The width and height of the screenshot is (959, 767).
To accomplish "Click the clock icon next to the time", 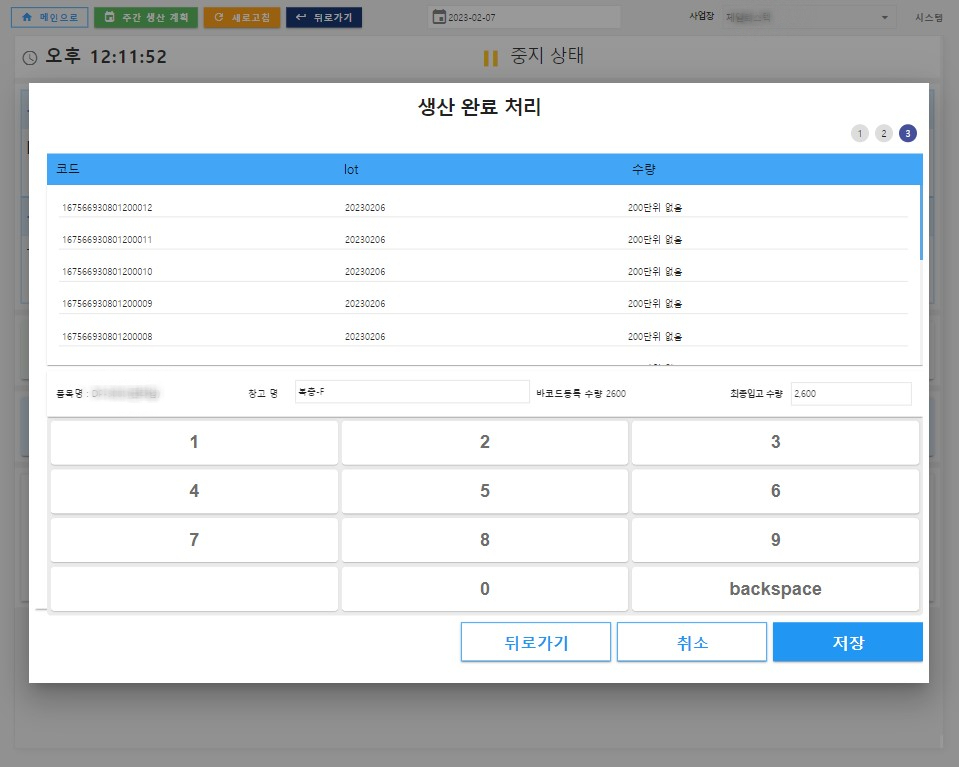I will click(x=30, y=57).
